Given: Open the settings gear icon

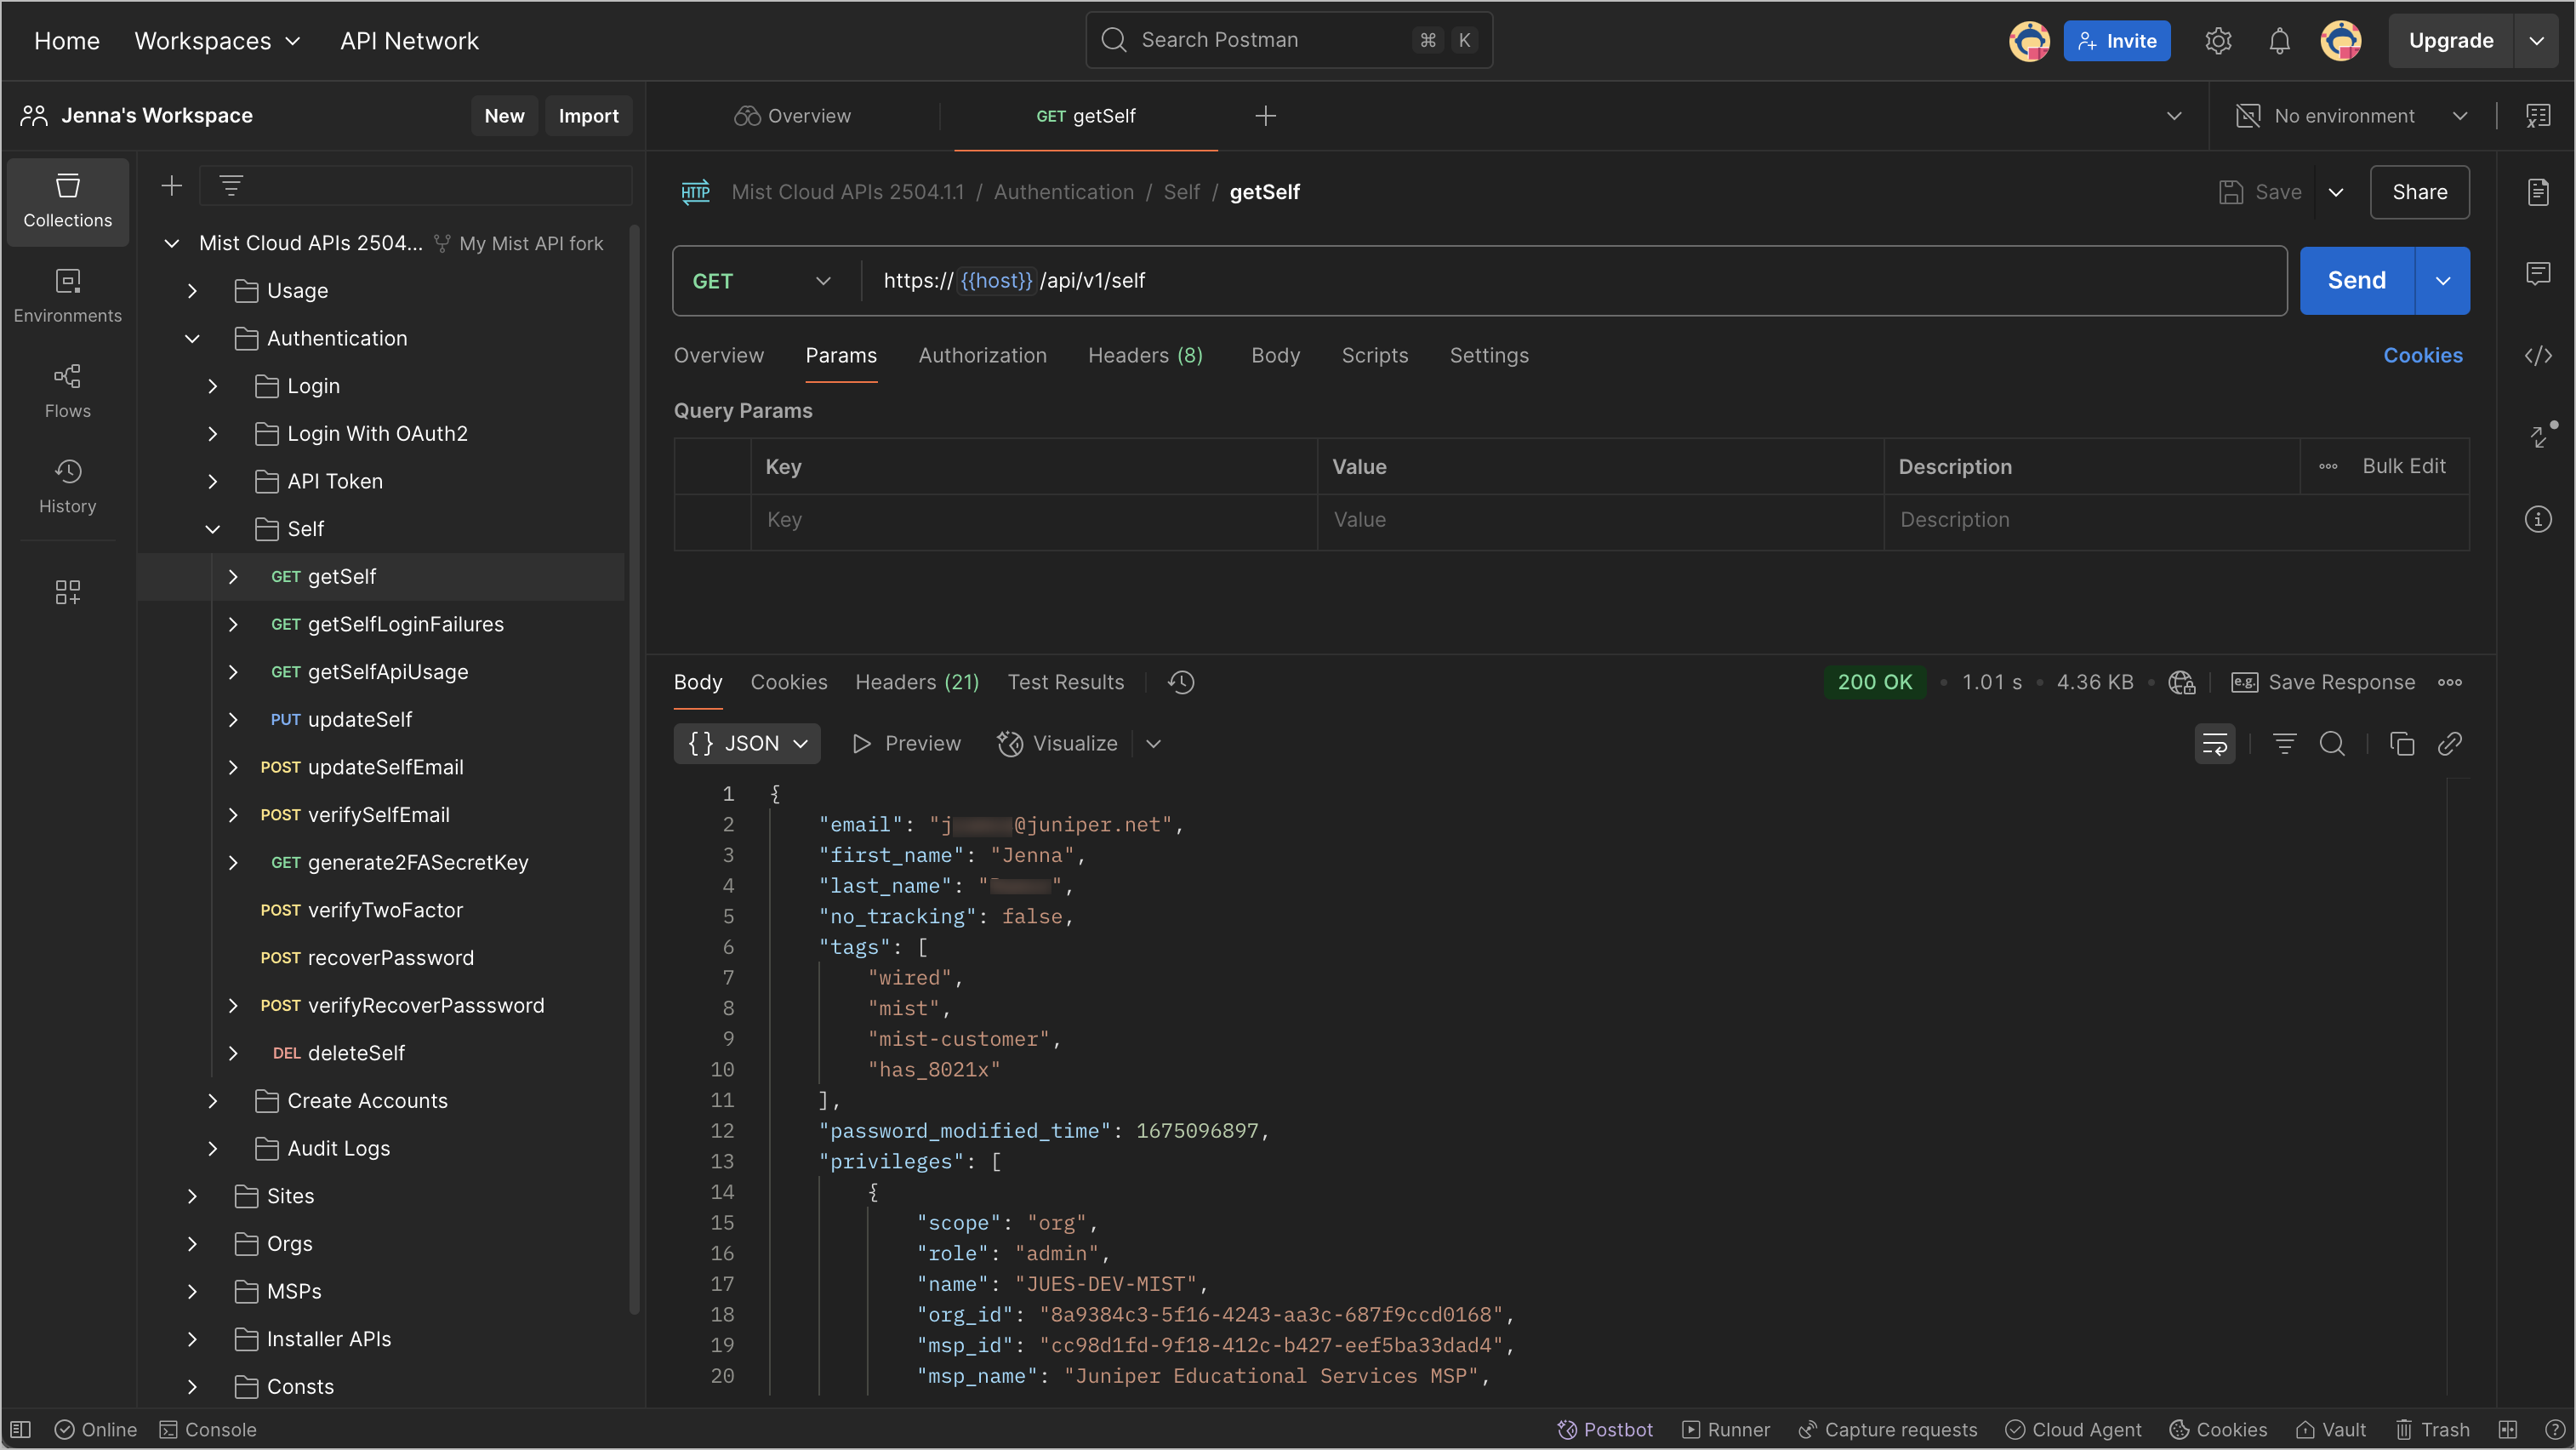Looking at the screenshot, I should [2218, 41].
